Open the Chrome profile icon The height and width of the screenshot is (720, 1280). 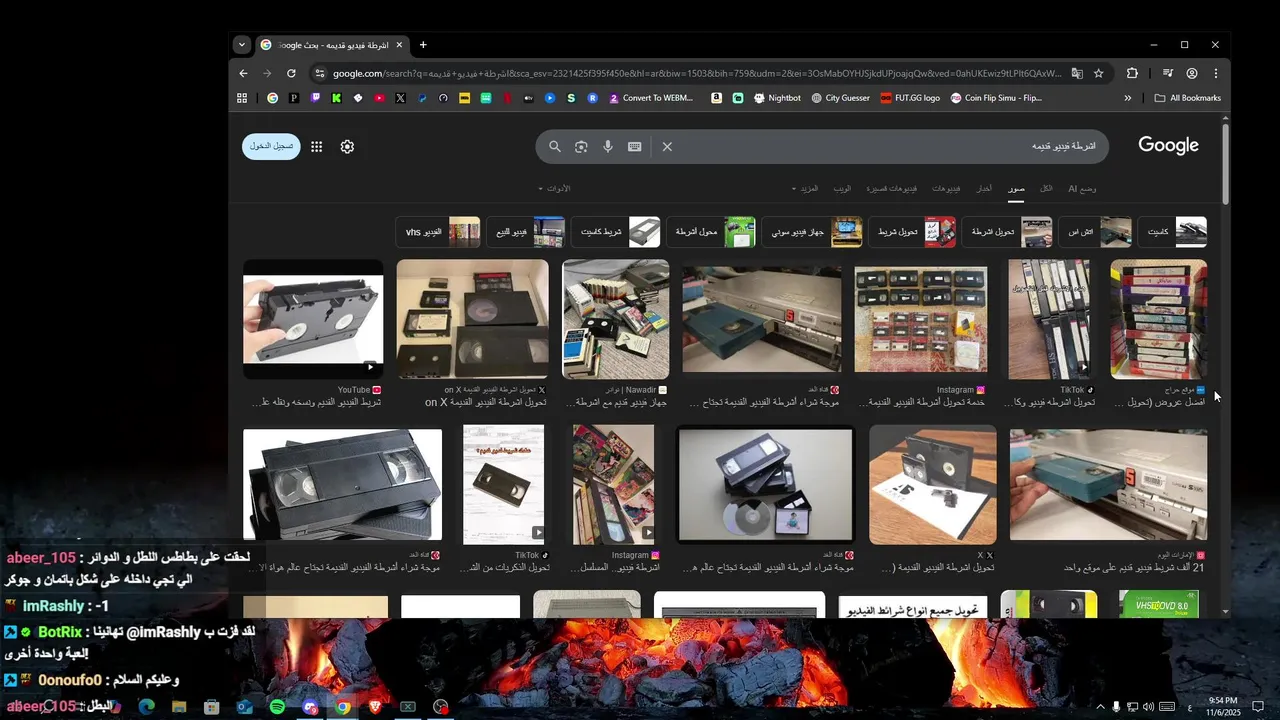point(1192,73)
